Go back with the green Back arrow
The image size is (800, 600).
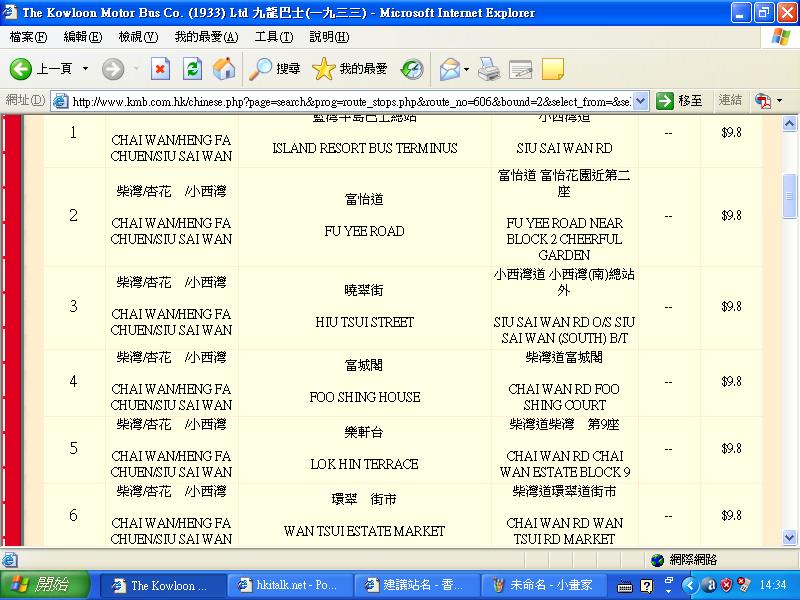(21, 69)
